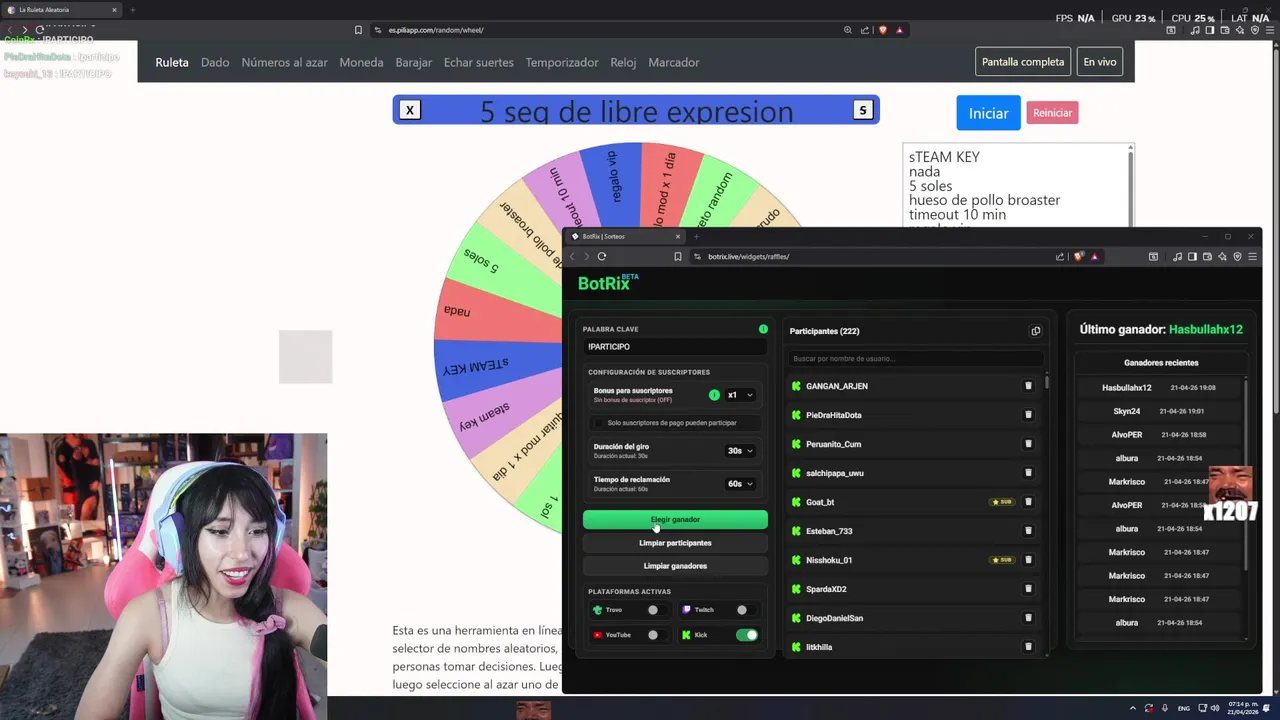The image size is (1280, 720).
Task: Delete participant Esteban_733
Action: 1028,531
